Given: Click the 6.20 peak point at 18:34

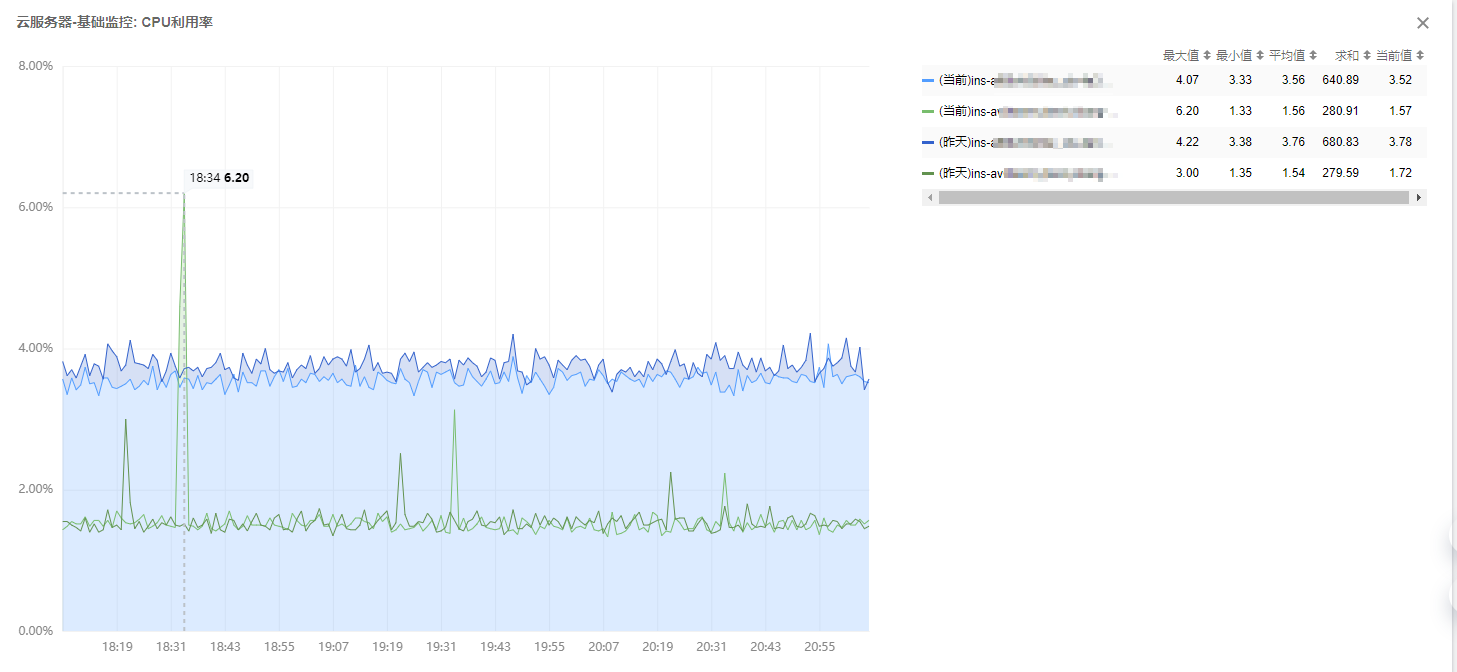Looking at the screenshot, I should tap(184, 193).
